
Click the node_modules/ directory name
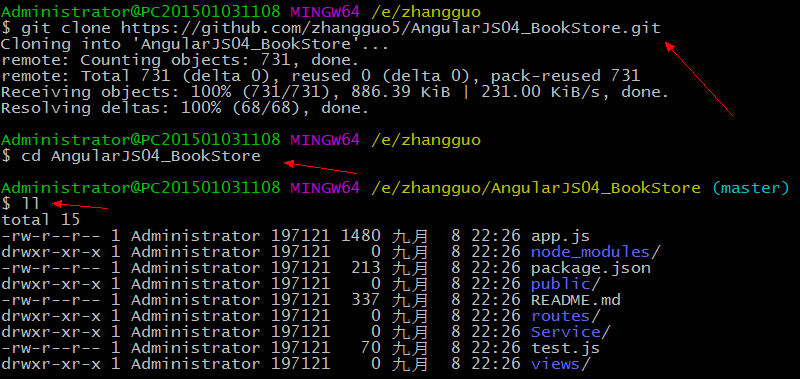595,252
